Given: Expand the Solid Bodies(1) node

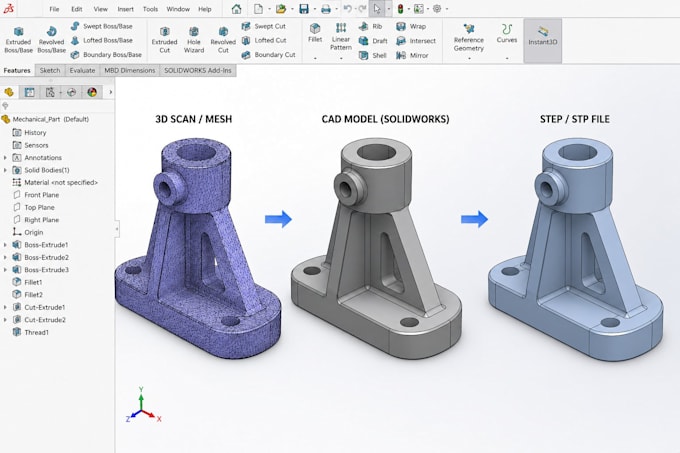Looking at the screenshot, I should [5, 170].
